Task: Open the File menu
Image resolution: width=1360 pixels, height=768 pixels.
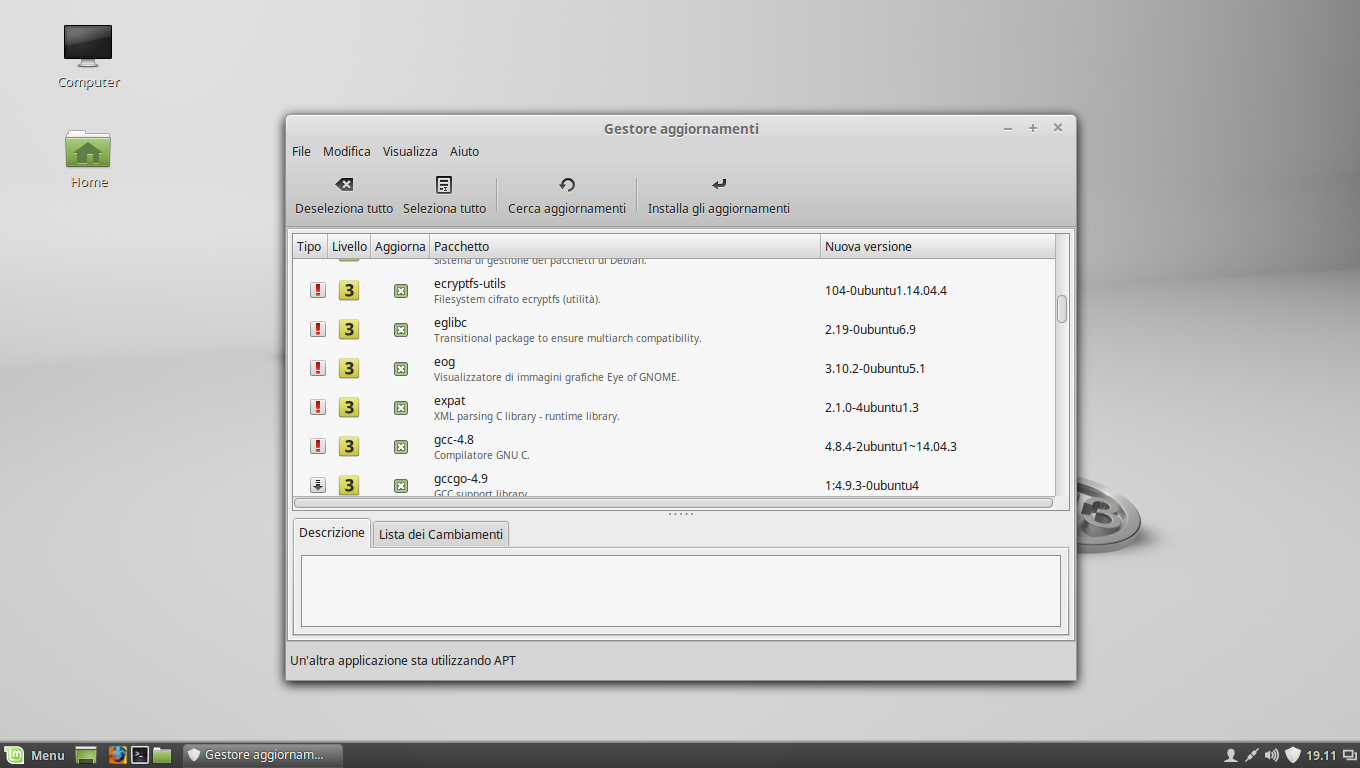Action: click(301, 152)
